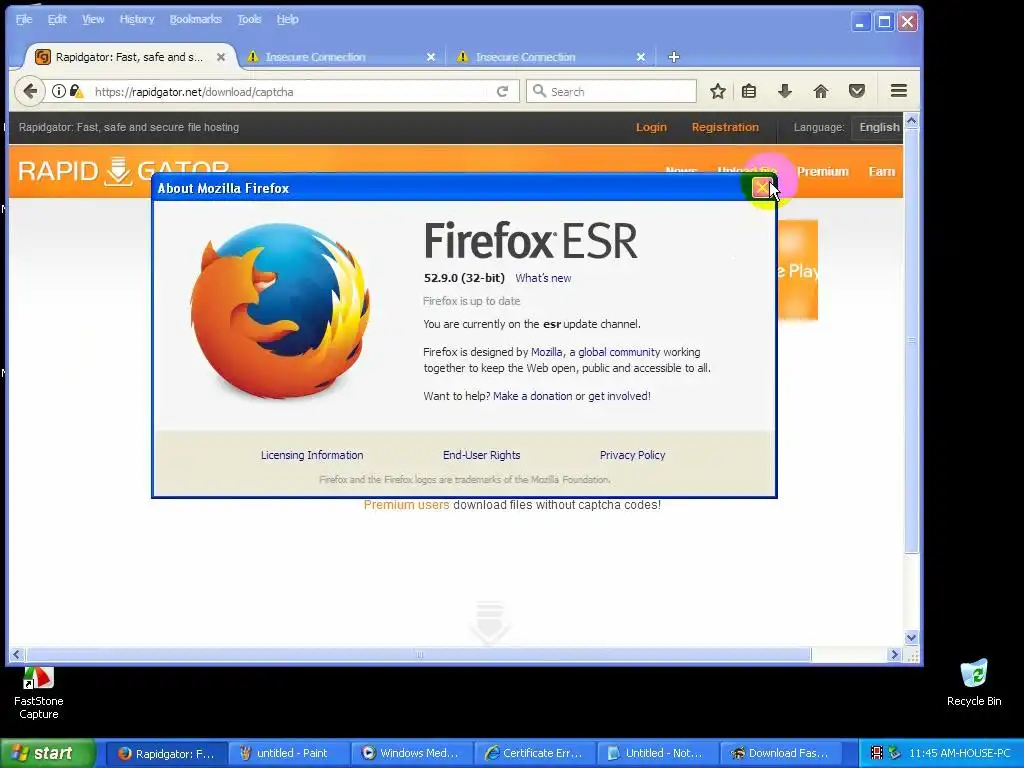Open the Edit menu
The image size is (1024, 768).
pyautogui.click(x=57, y=20)
